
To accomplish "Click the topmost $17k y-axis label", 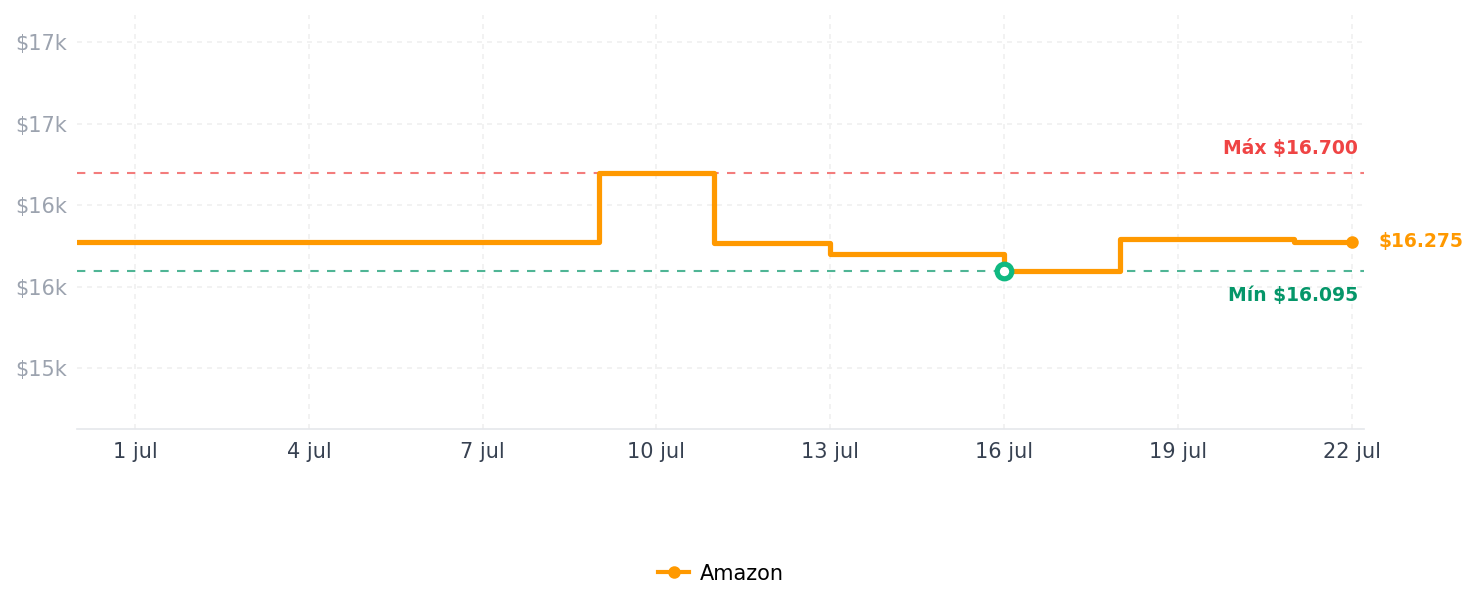I will click(41, 42).
